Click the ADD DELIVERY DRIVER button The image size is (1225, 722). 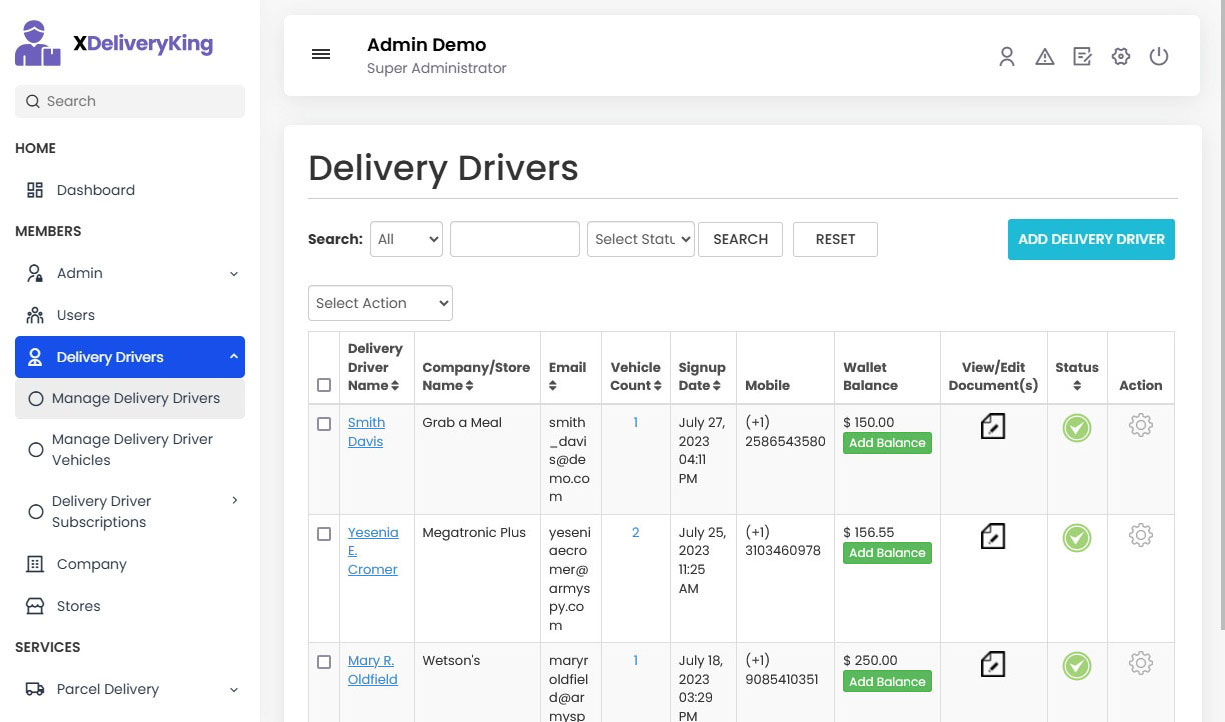point(1091,239)
